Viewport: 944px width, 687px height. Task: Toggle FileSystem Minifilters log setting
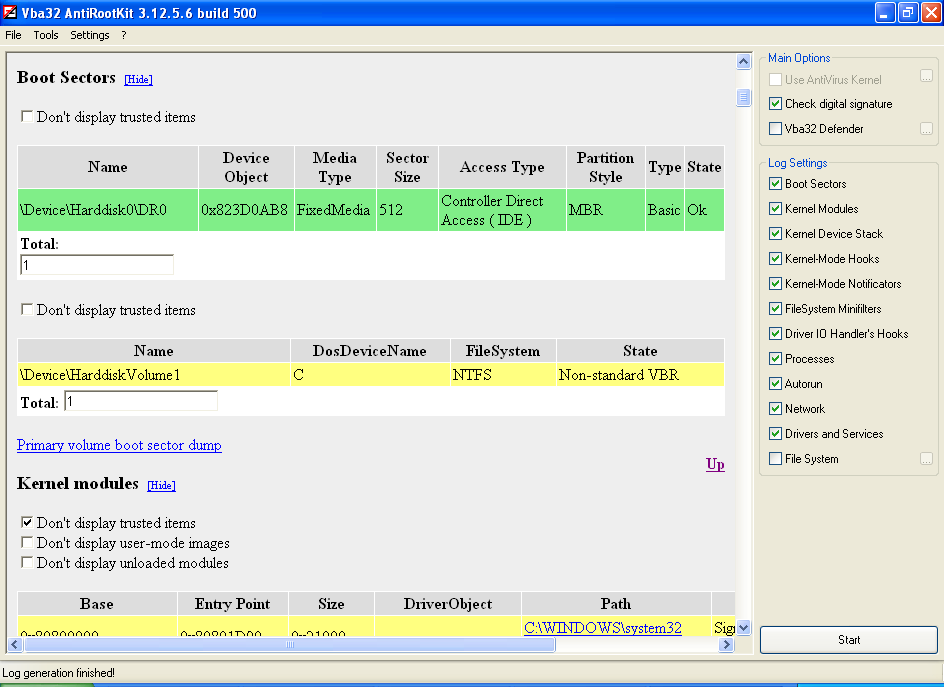[775, 309]
